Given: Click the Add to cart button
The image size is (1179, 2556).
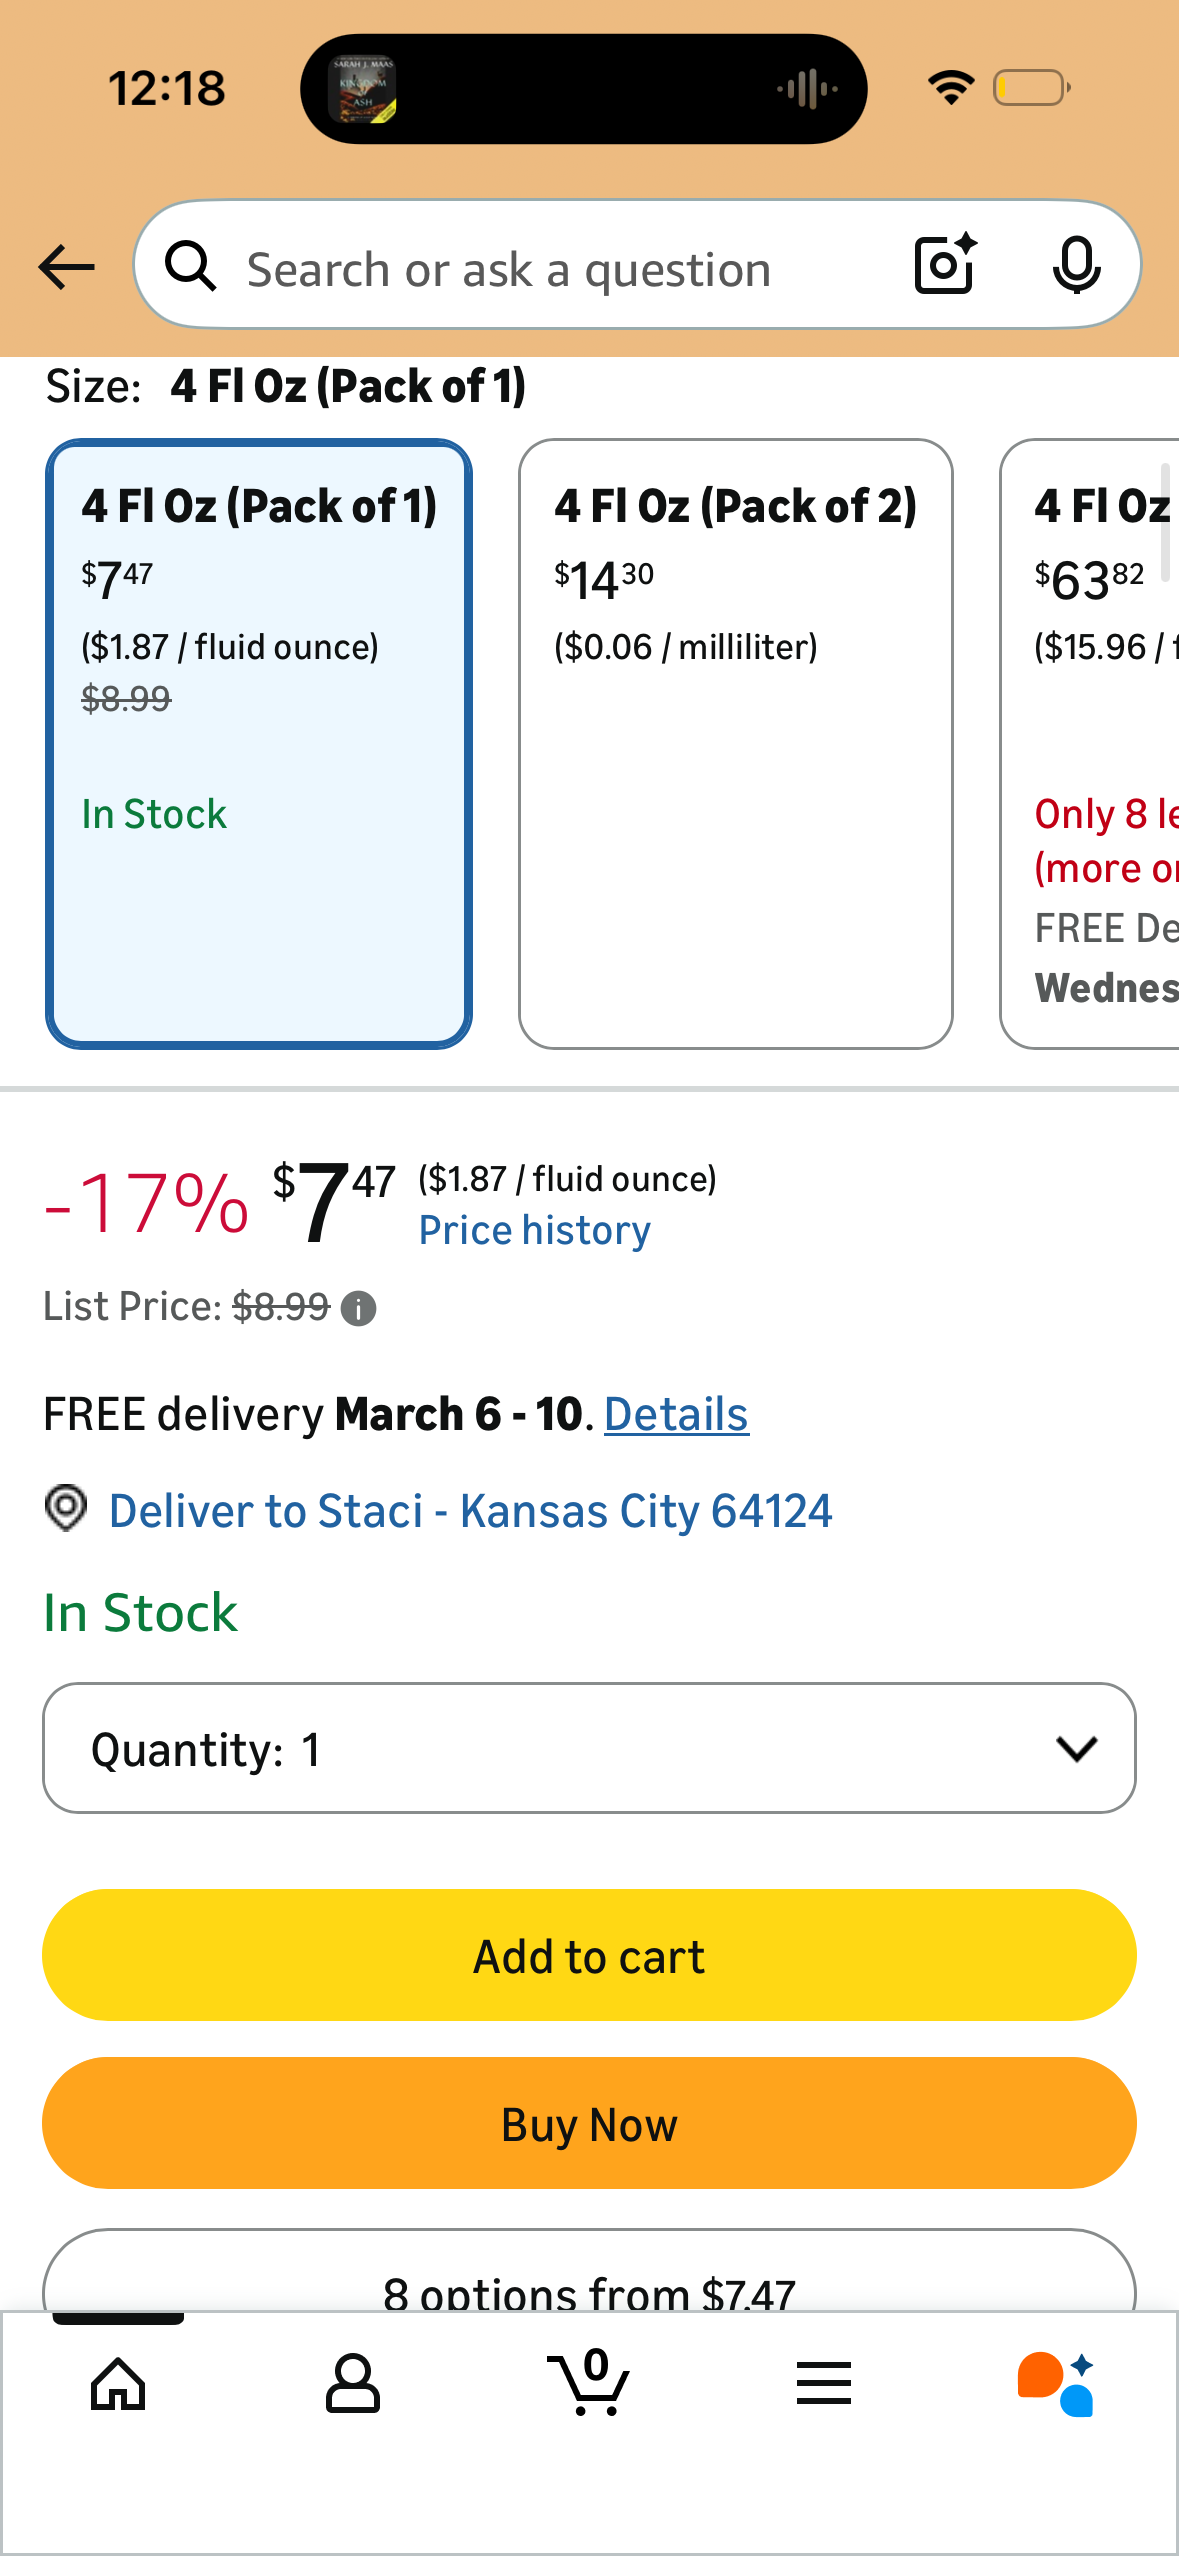Looking at the screenshot, I should click(589, 1955).
